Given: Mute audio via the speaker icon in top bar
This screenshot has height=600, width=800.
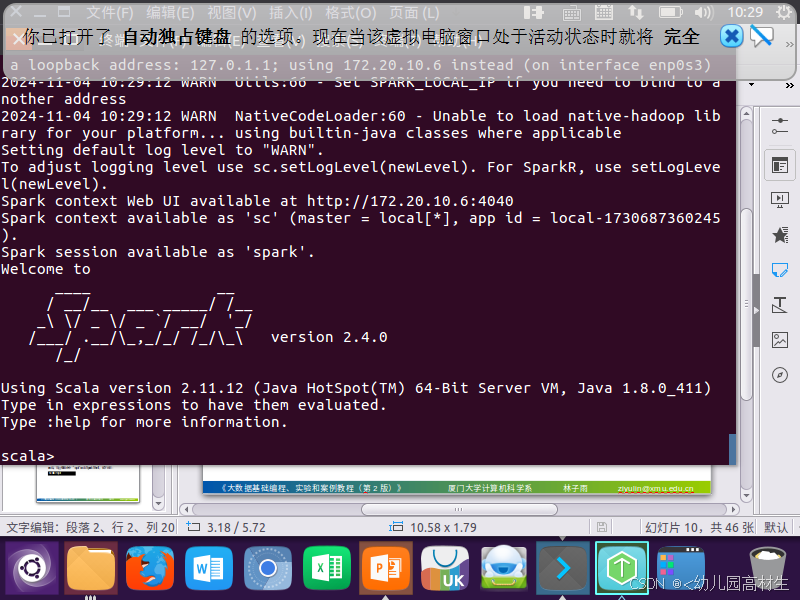Looking at the screenshot, I should 702,10.
